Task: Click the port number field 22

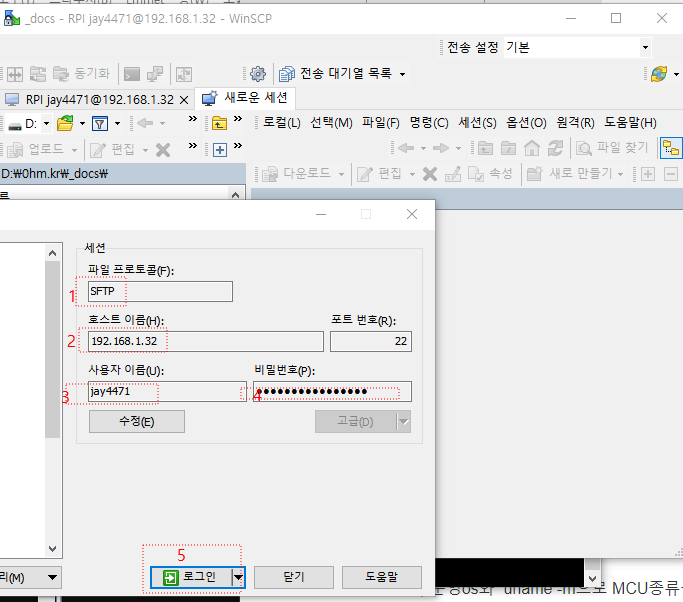Action: pos(371,342)
